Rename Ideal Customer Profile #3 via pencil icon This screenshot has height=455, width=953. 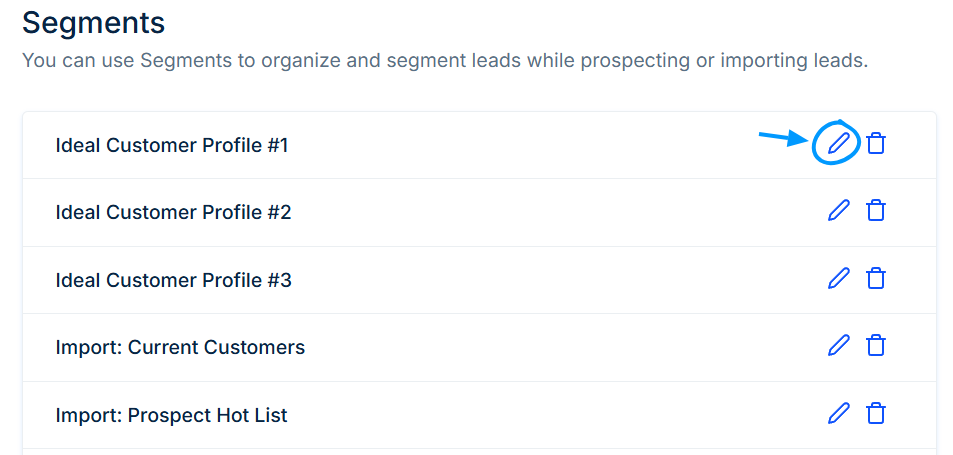click(x=838, y=278)
